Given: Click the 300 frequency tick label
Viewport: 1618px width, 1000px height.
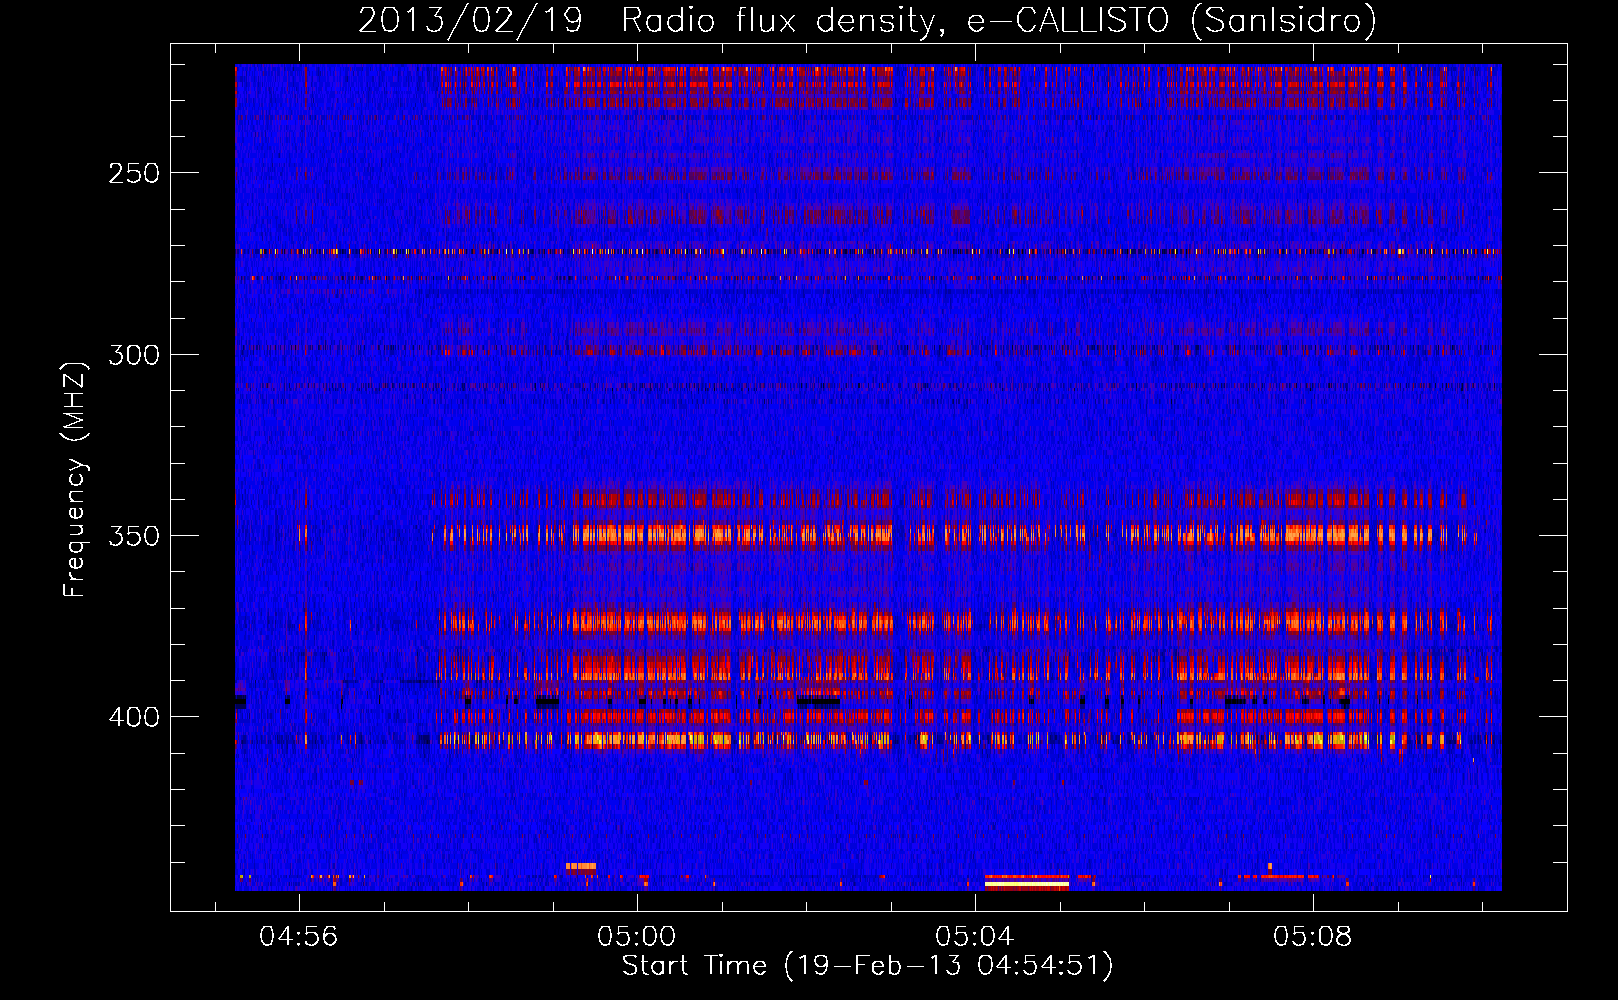Looking at the screenshot, I should pos(134,355).
